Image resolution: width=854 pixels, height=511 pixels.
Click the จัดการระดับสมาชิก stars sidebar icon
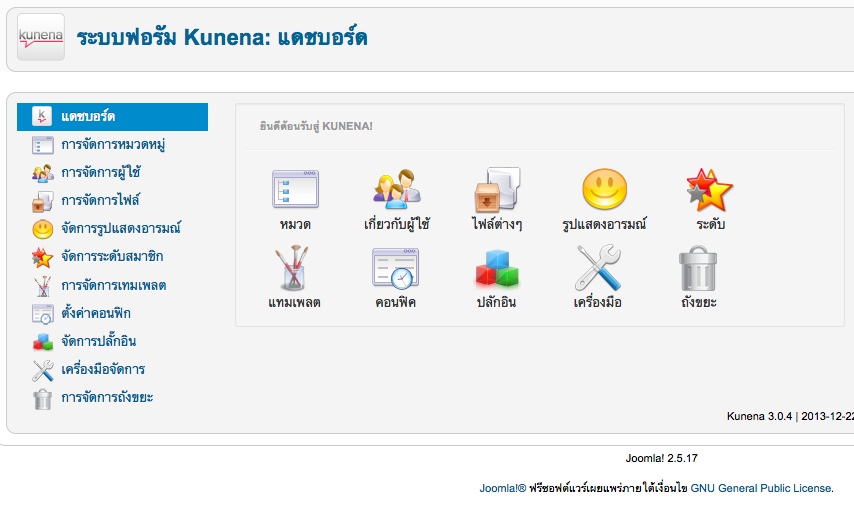42,257
